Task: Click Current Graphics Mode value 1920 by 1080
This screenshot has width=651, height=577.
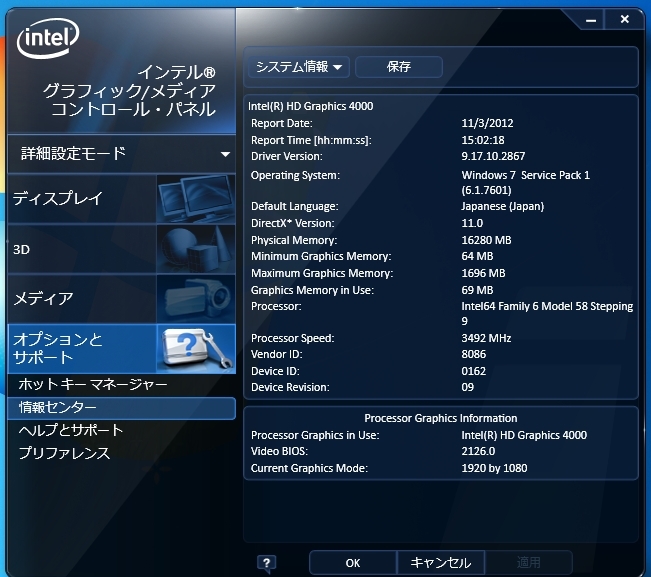Action: tap(494, 468)
